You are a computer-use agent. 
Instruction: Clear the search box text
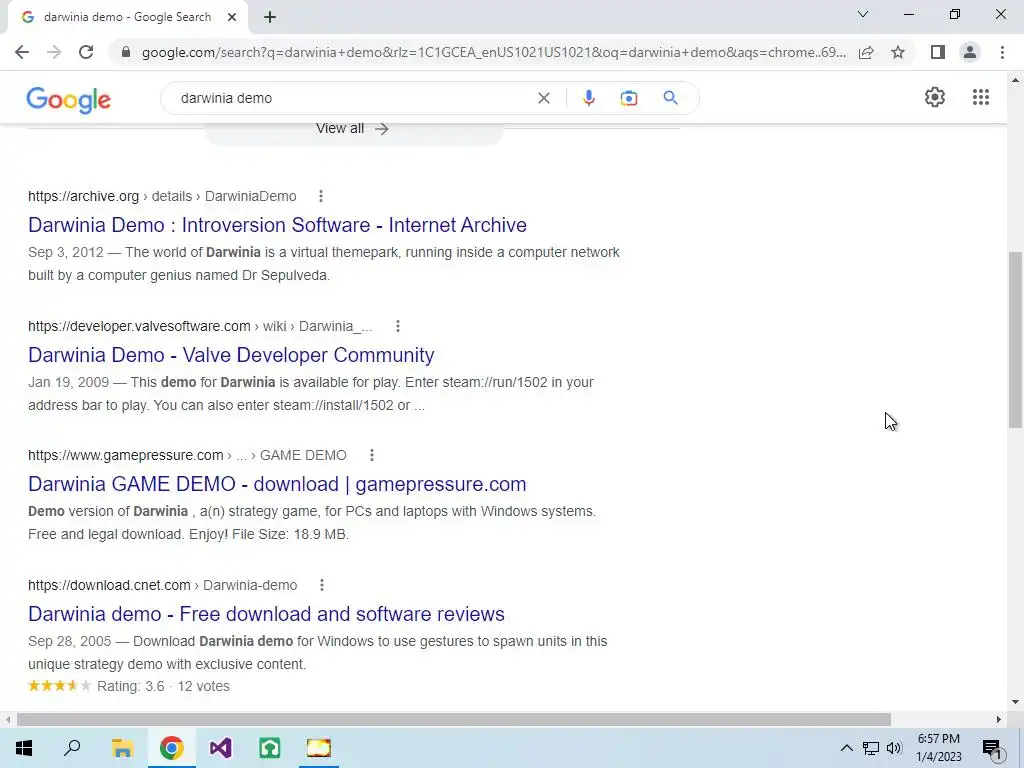pos(543,98)
